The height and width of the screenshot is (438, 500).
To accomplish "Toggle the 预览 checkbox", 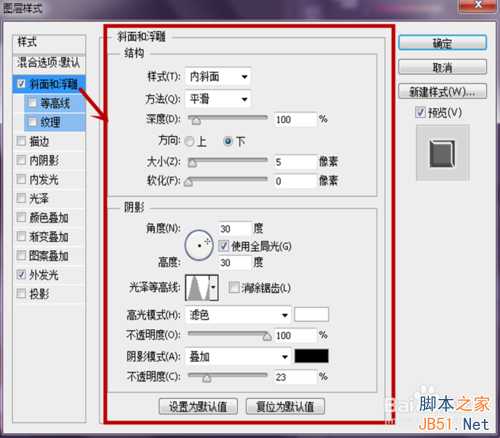I will (420, 112).
